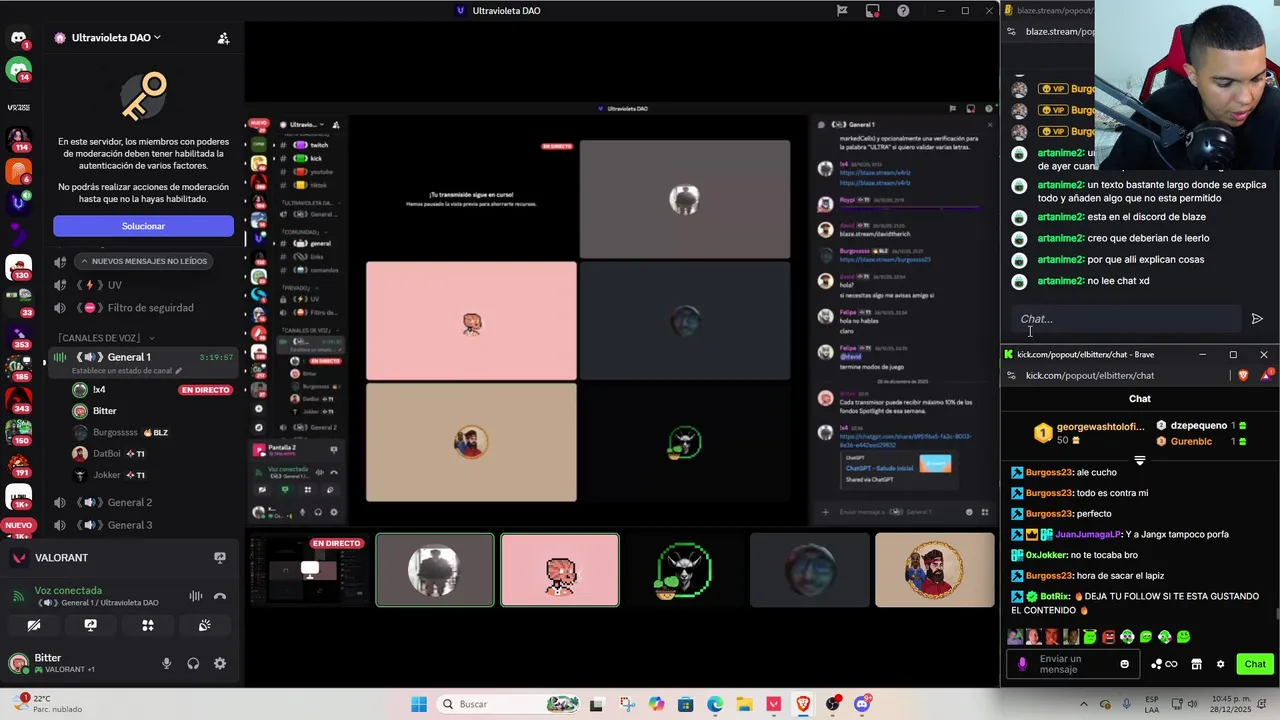Select the pink pixel-avatar participant tile
This screenshot has height=720, width=1280.
click(560, 570)
